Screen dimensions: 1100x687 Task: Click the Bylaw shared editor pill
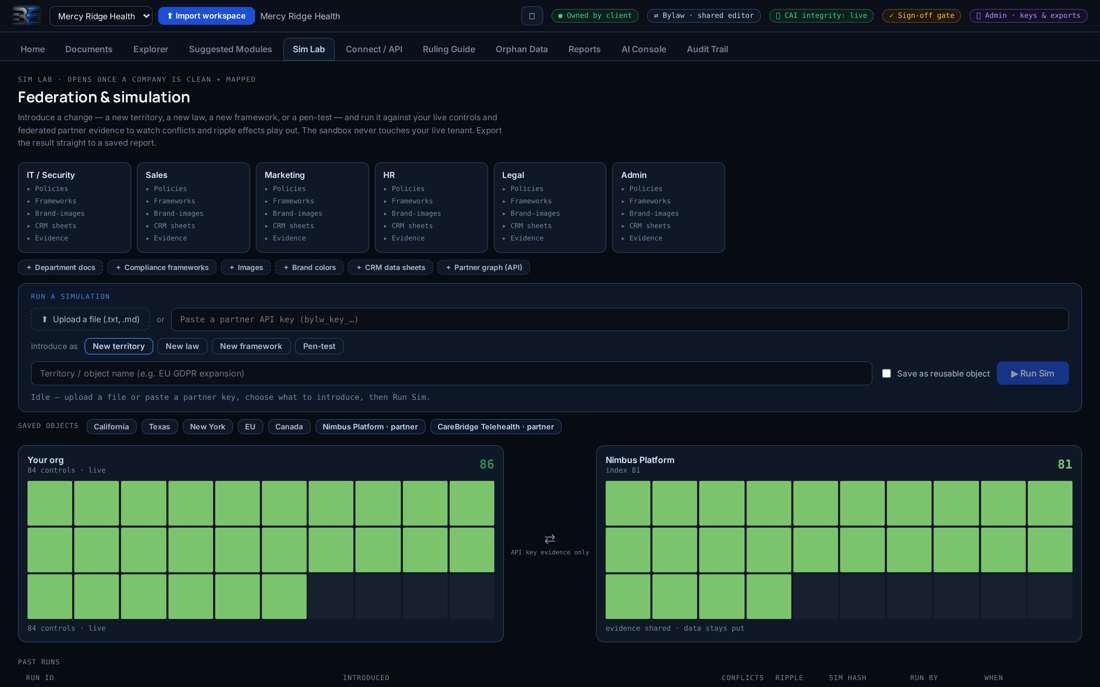pyautogui.click(x=704, y=15)
